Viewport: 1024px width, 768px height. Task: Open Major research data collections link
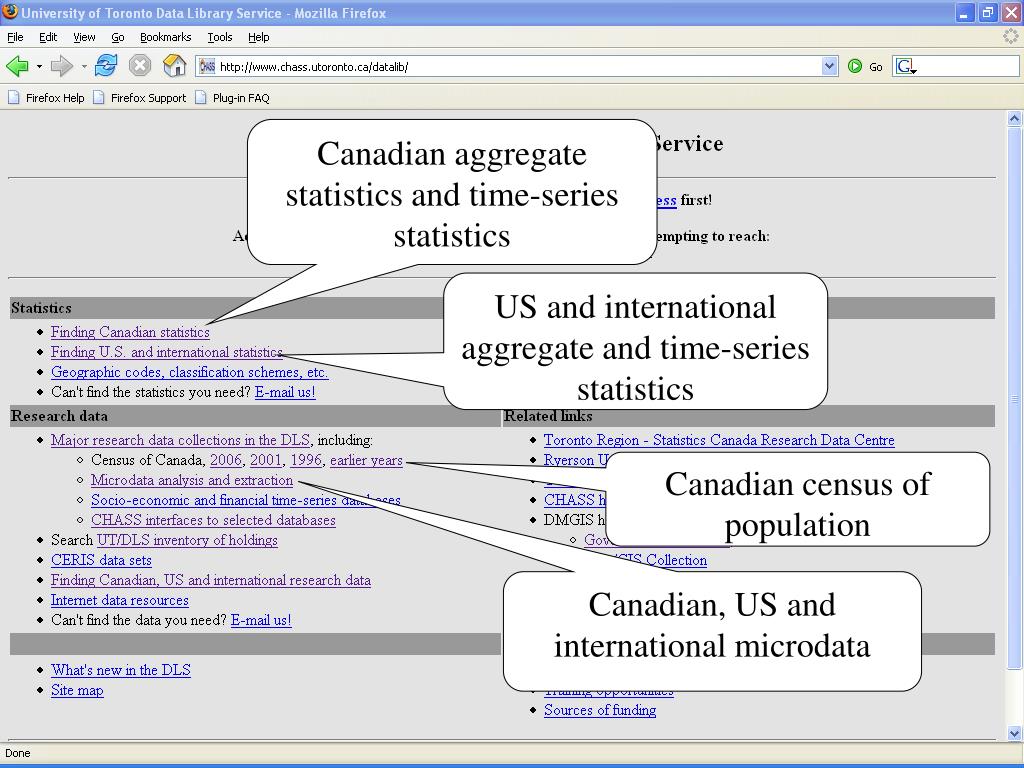(180, 440)
